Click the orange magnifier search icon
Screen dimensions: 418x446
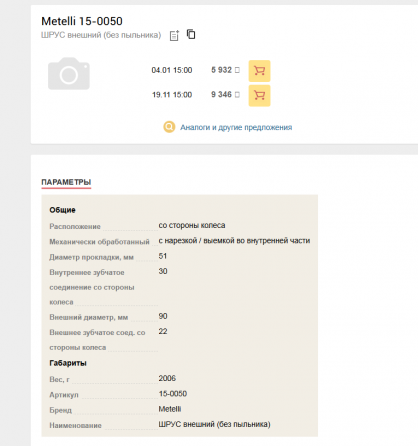coord(169,127)
